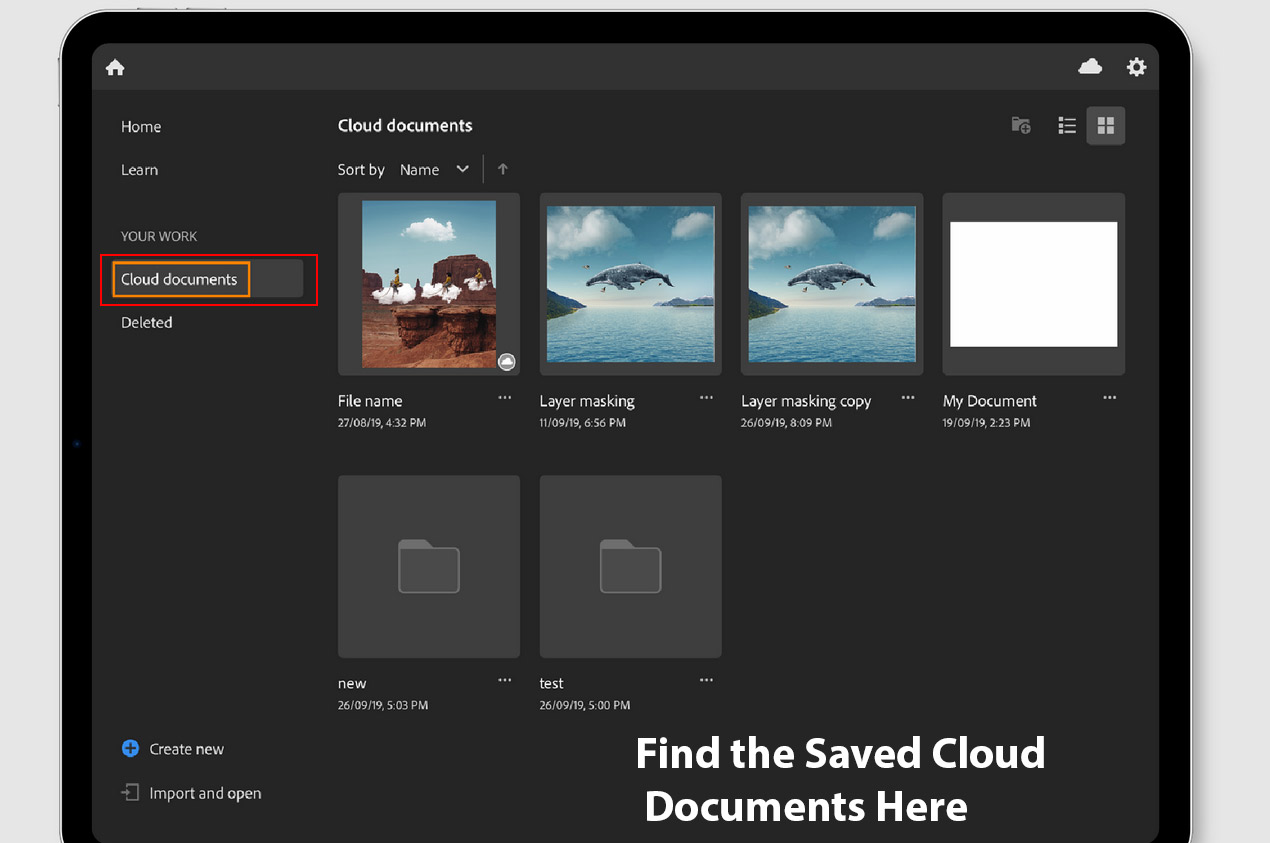Go to Deleted in sidebar

click(x=147, y=322)
